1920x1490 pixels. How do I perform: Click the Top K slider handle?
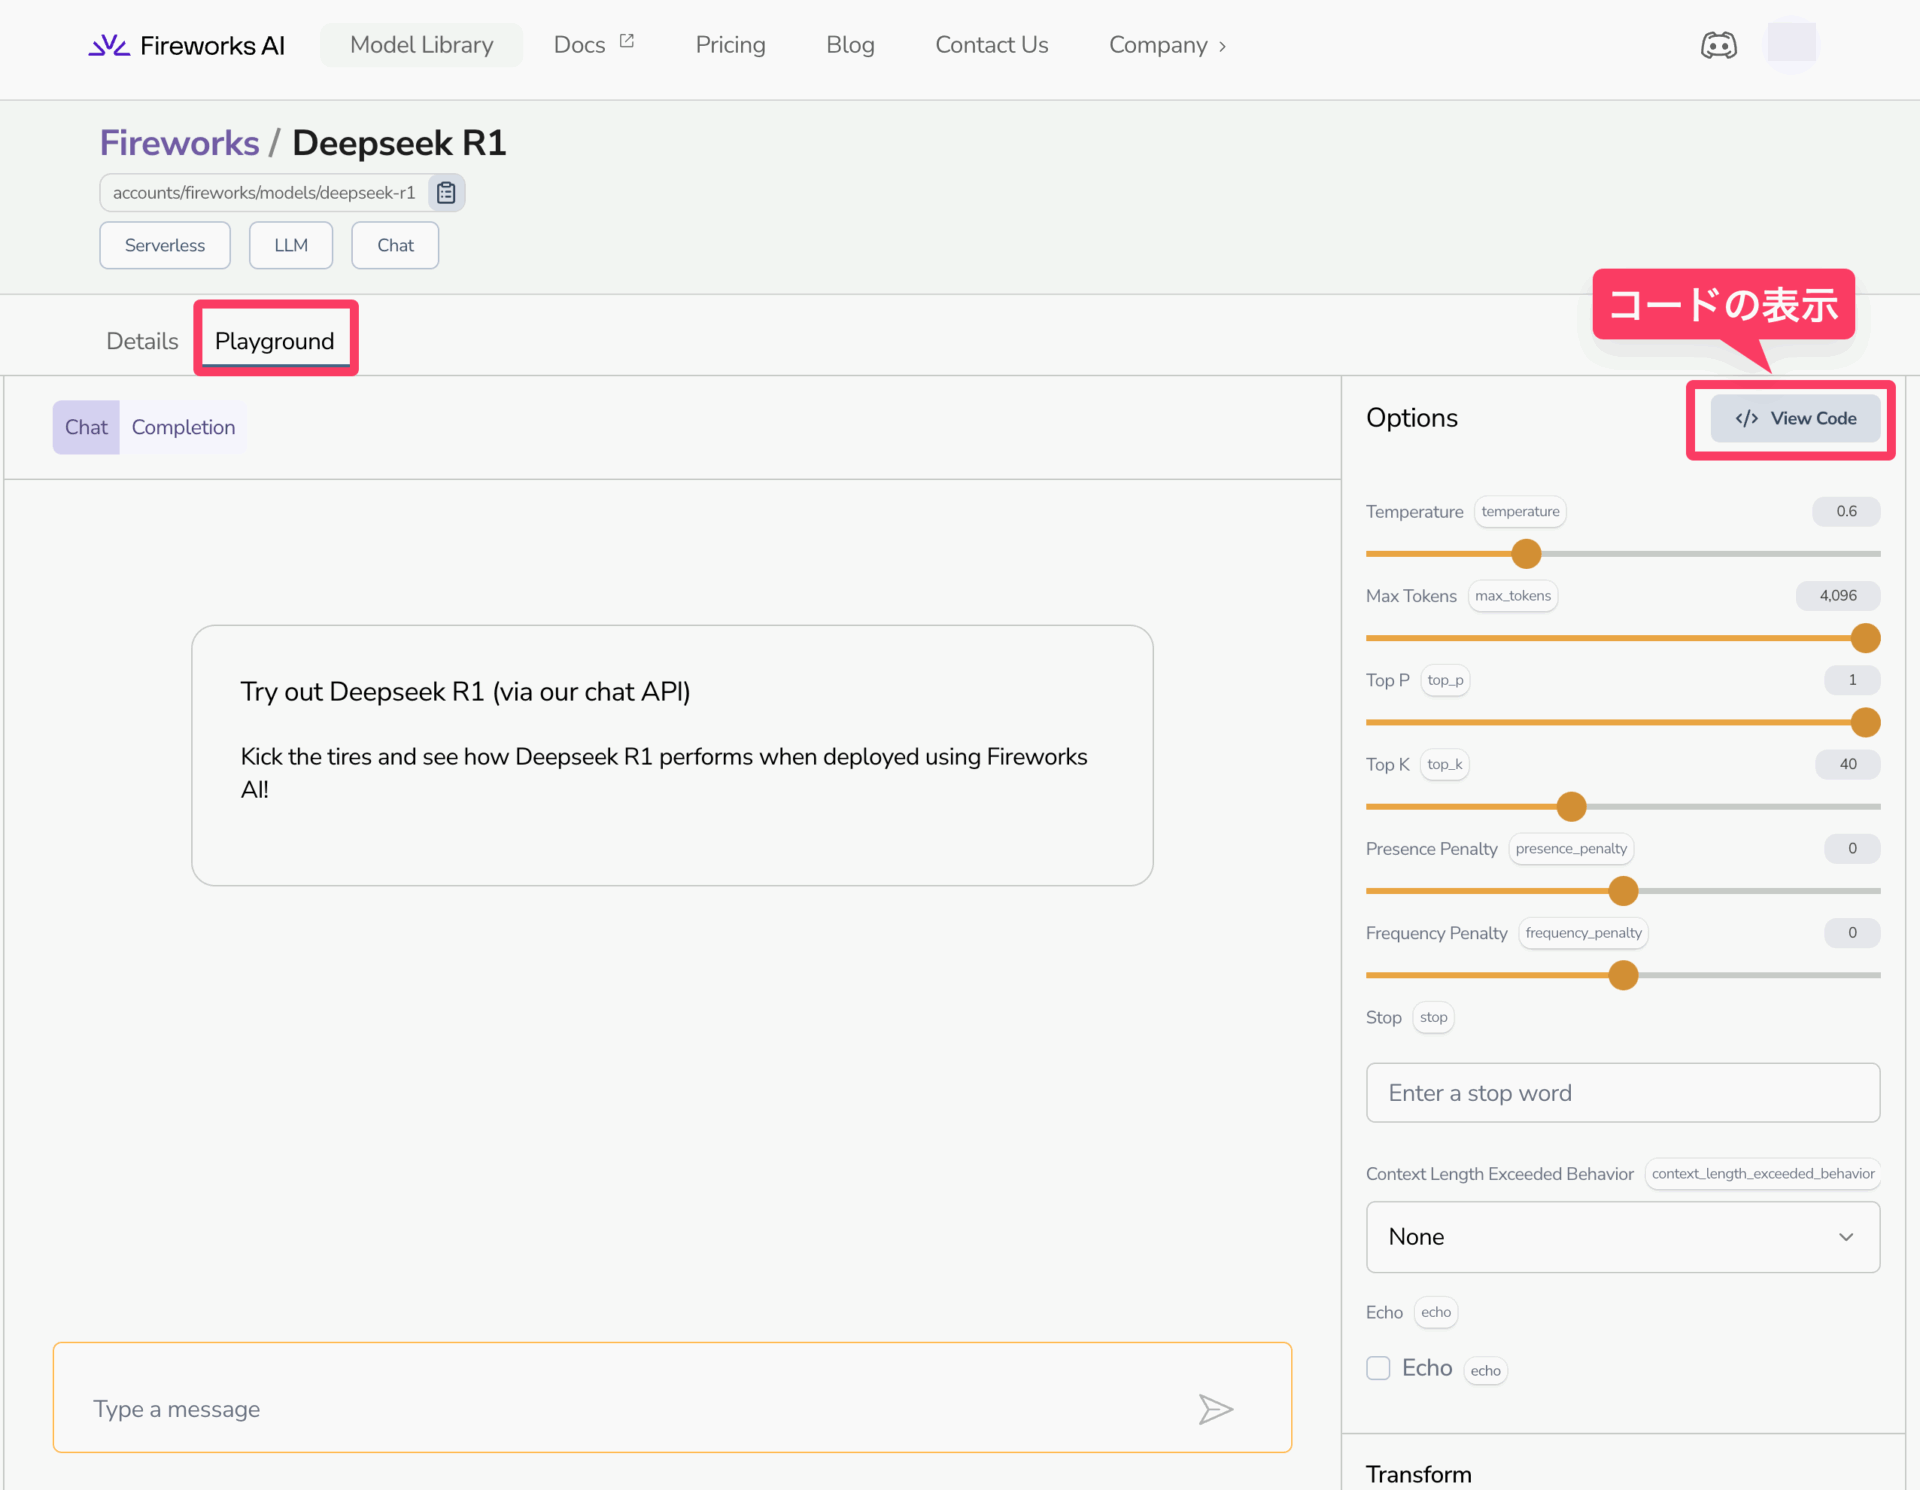[x=1571, y=806]
